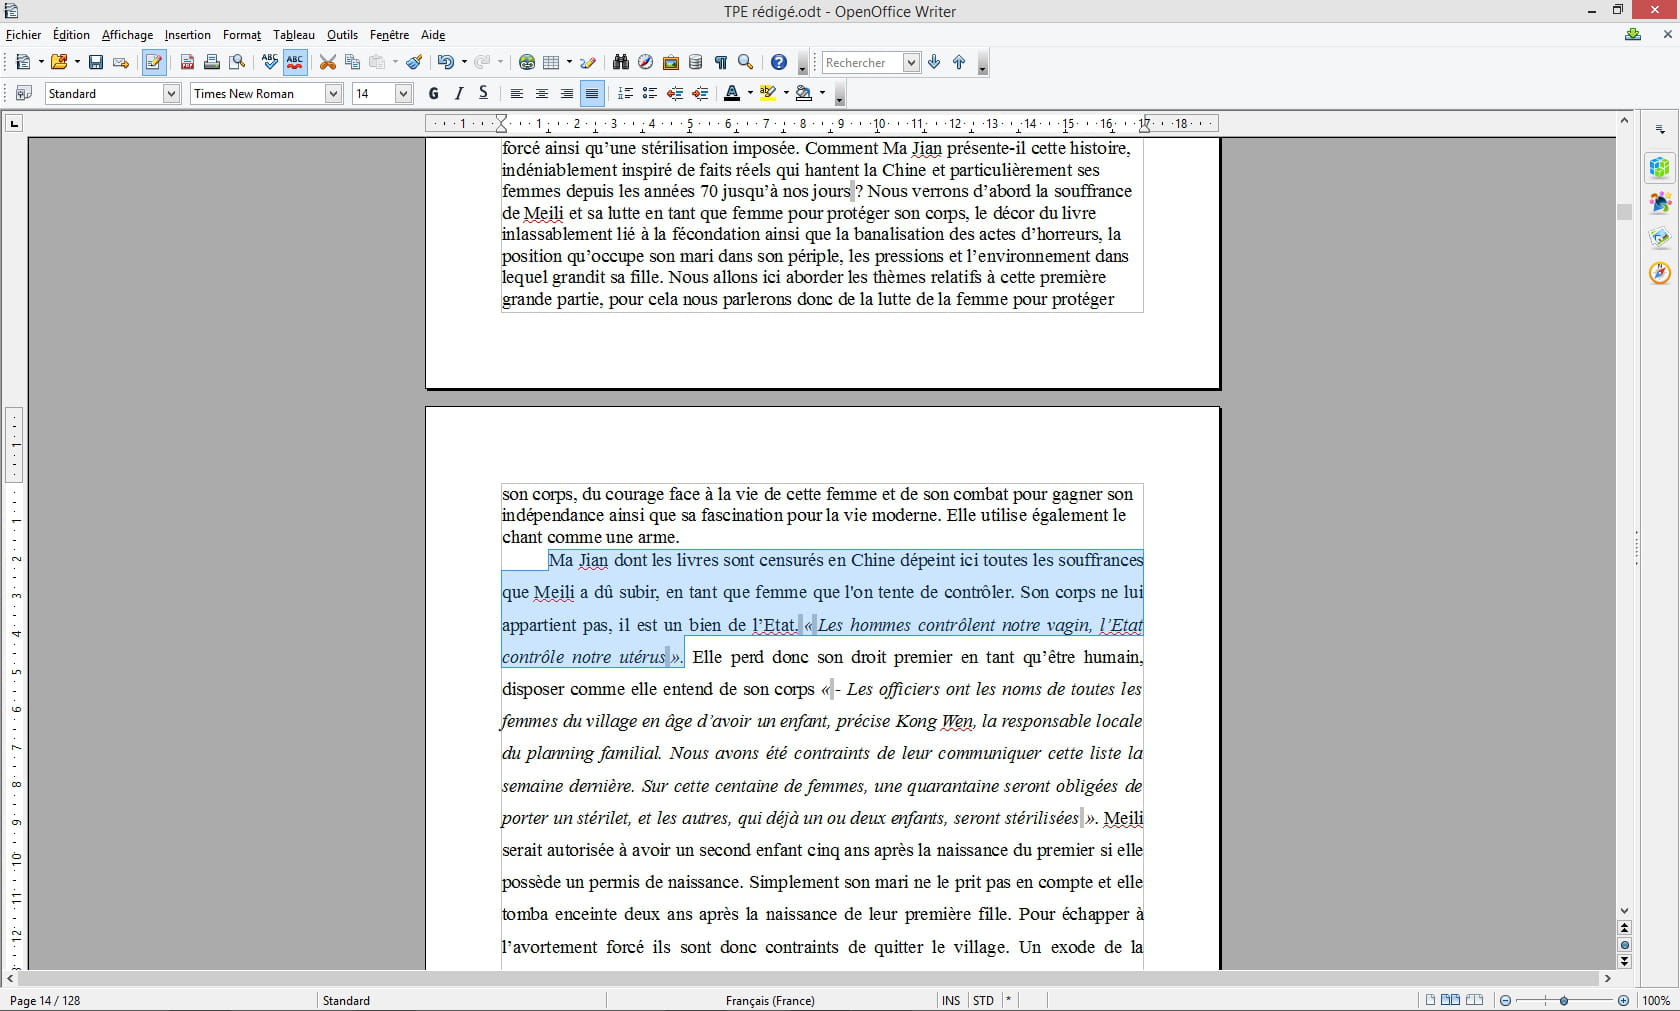
Task: Open sidebar Navigator deck icon
Action: [x=1660, y=273]
